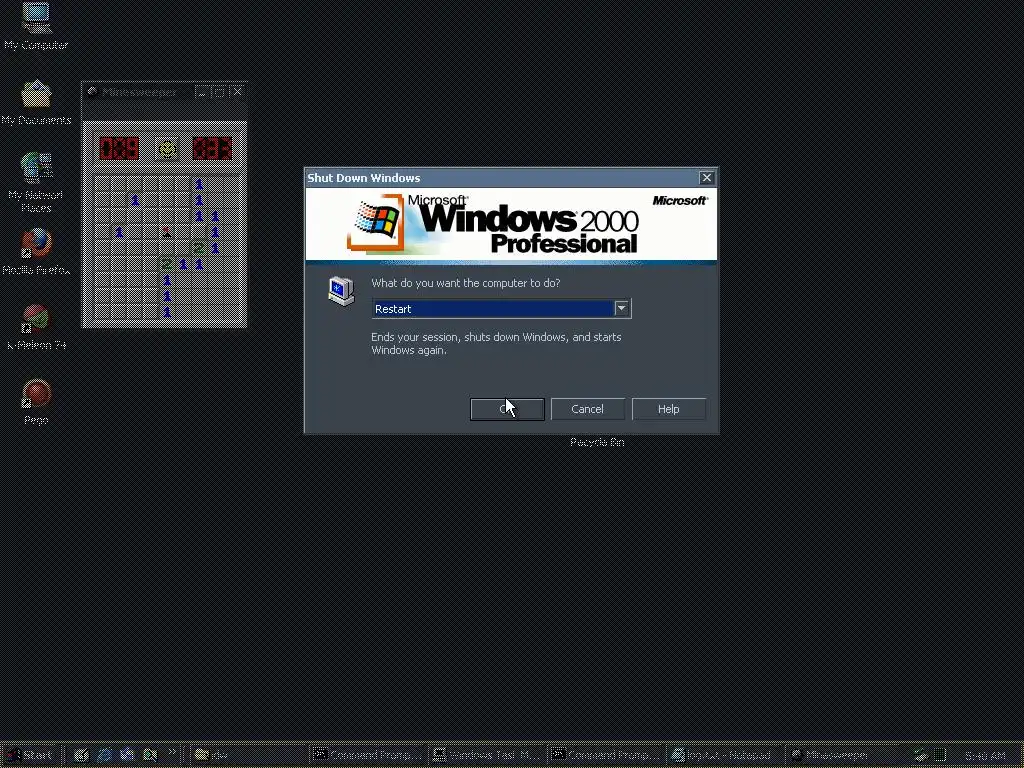Click the Minesweeper title bar icon
The height and width of the screenshot is (768, 1024).
coord(92,91)
